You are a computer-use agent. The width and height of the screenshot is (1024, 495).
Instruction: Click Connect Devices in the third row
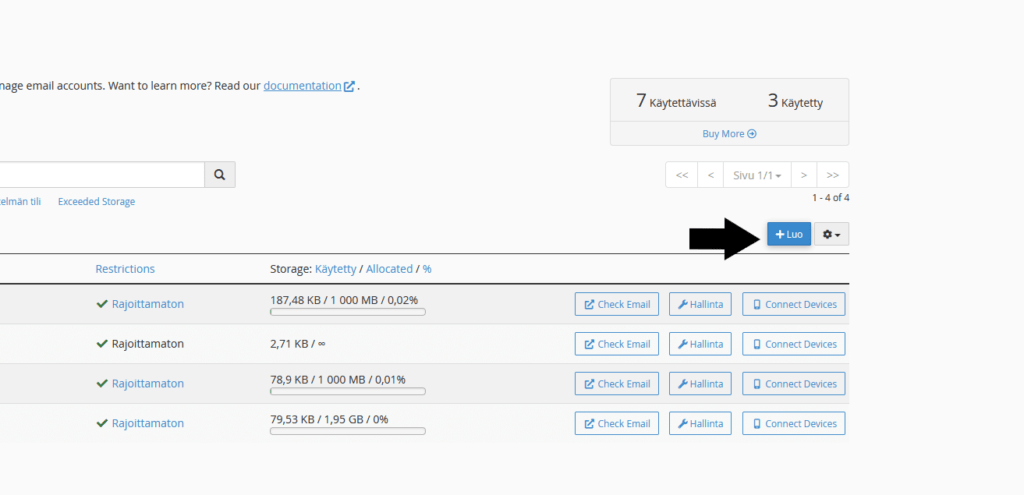click(793, 384)
